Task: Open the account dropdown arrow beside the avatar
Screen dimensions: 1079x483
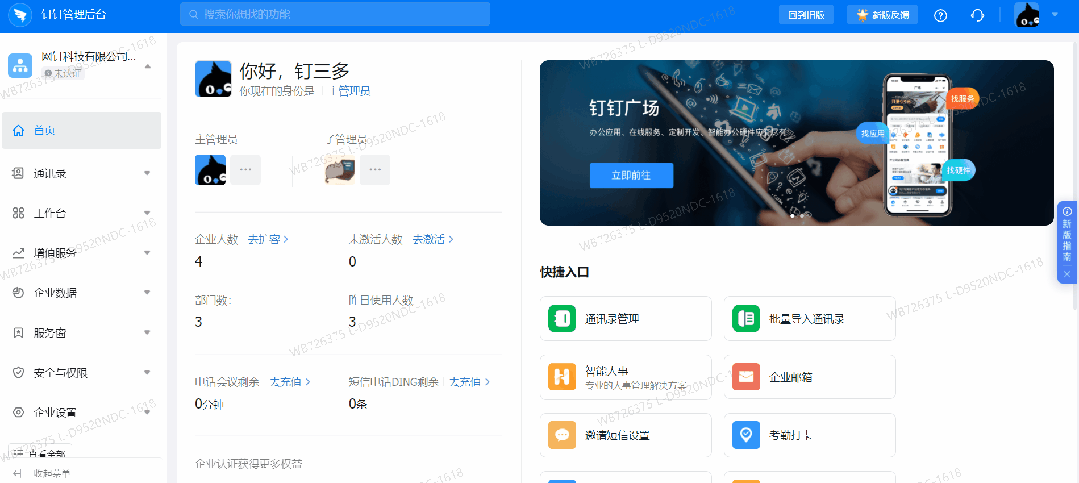Action: click(x=1055, y=14)
